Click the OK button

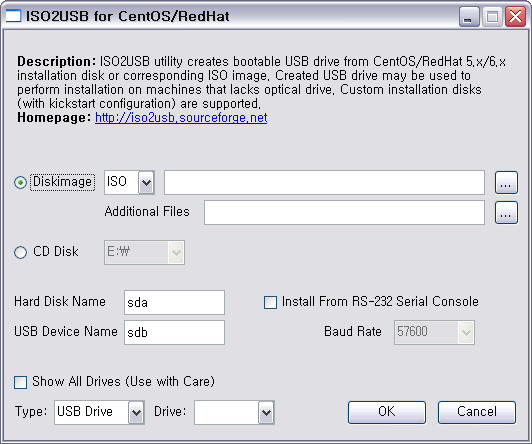coord(387,412)
